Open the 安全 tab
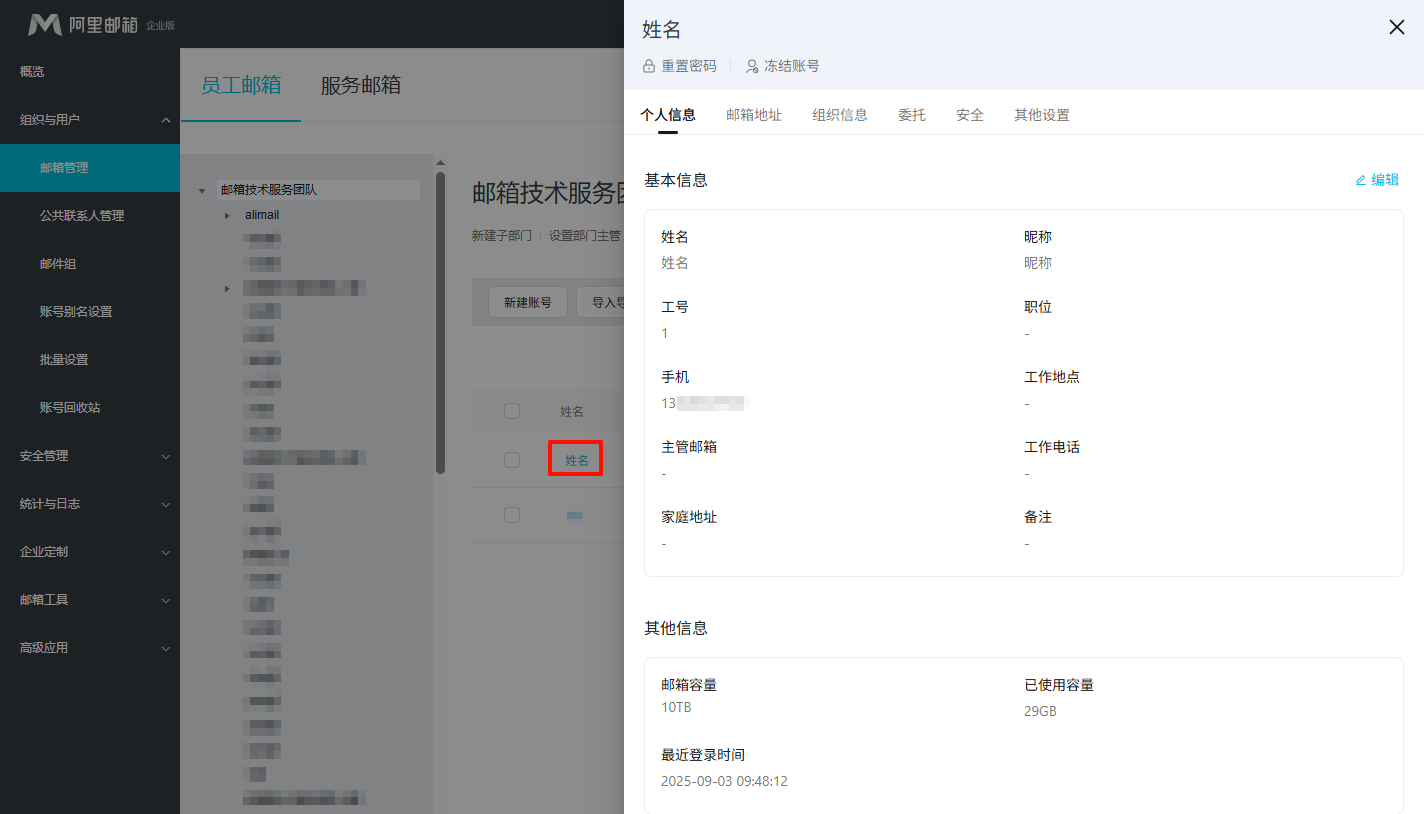1424x814 pixels. click(x=969, y=115)
